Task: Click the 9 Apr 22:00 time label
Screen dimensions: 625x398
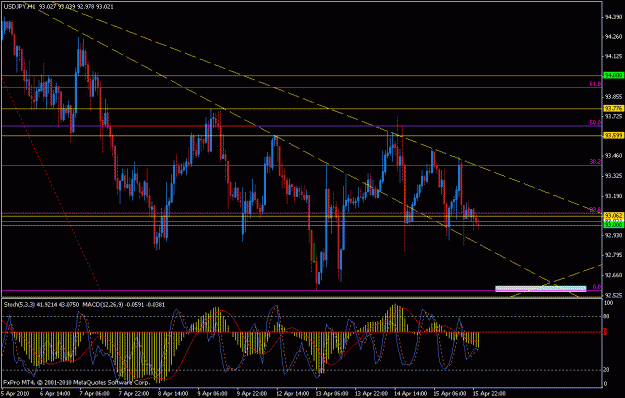Action: coord(252,394)
